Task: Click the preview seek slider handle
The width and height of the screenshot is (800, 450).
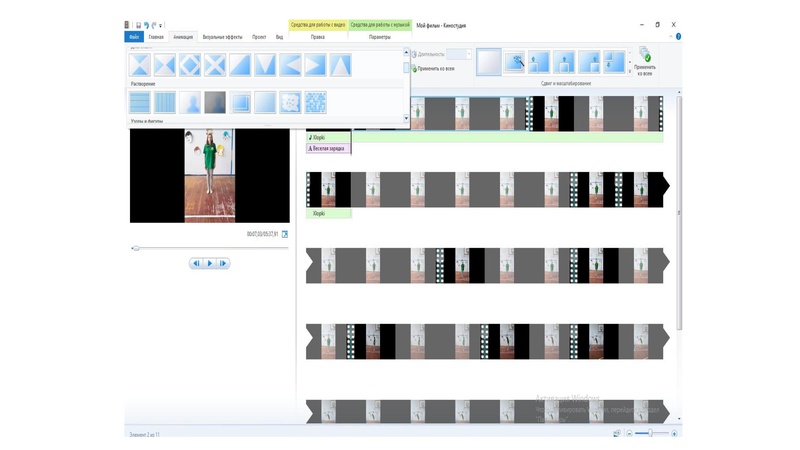Action: [x=136, y=247]
